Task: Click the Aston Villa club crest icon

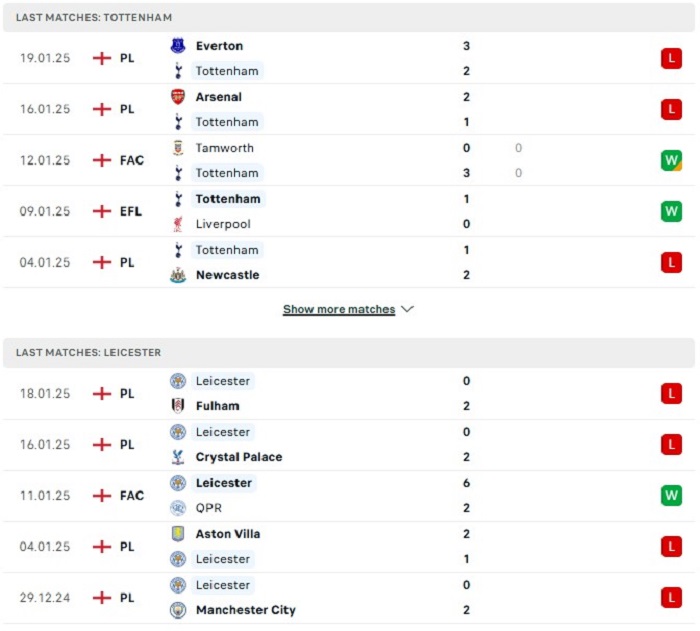Action: 178,534
